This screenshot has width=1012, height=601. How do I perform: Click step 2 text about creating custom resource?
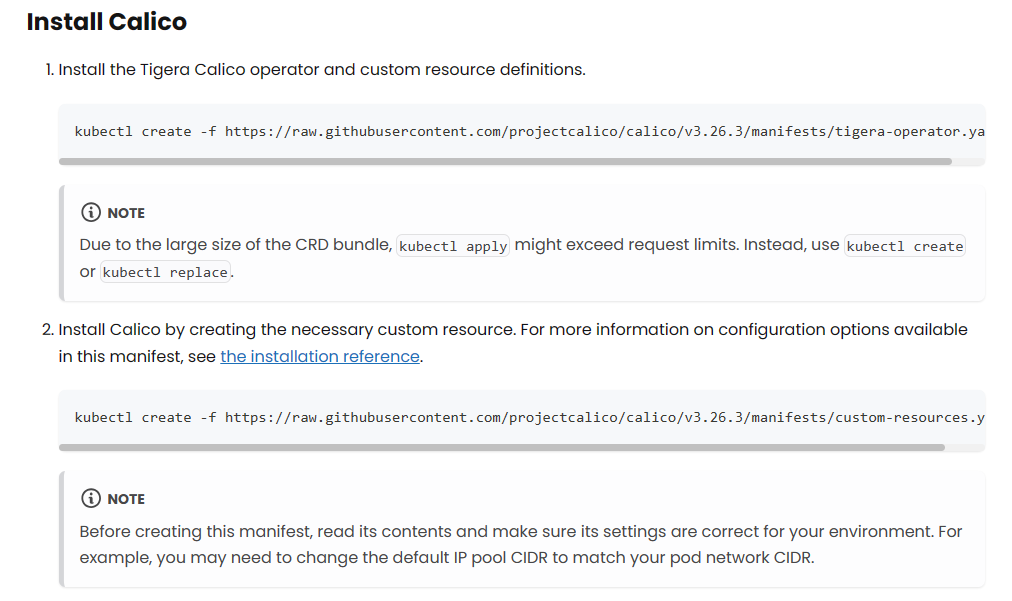513,343
